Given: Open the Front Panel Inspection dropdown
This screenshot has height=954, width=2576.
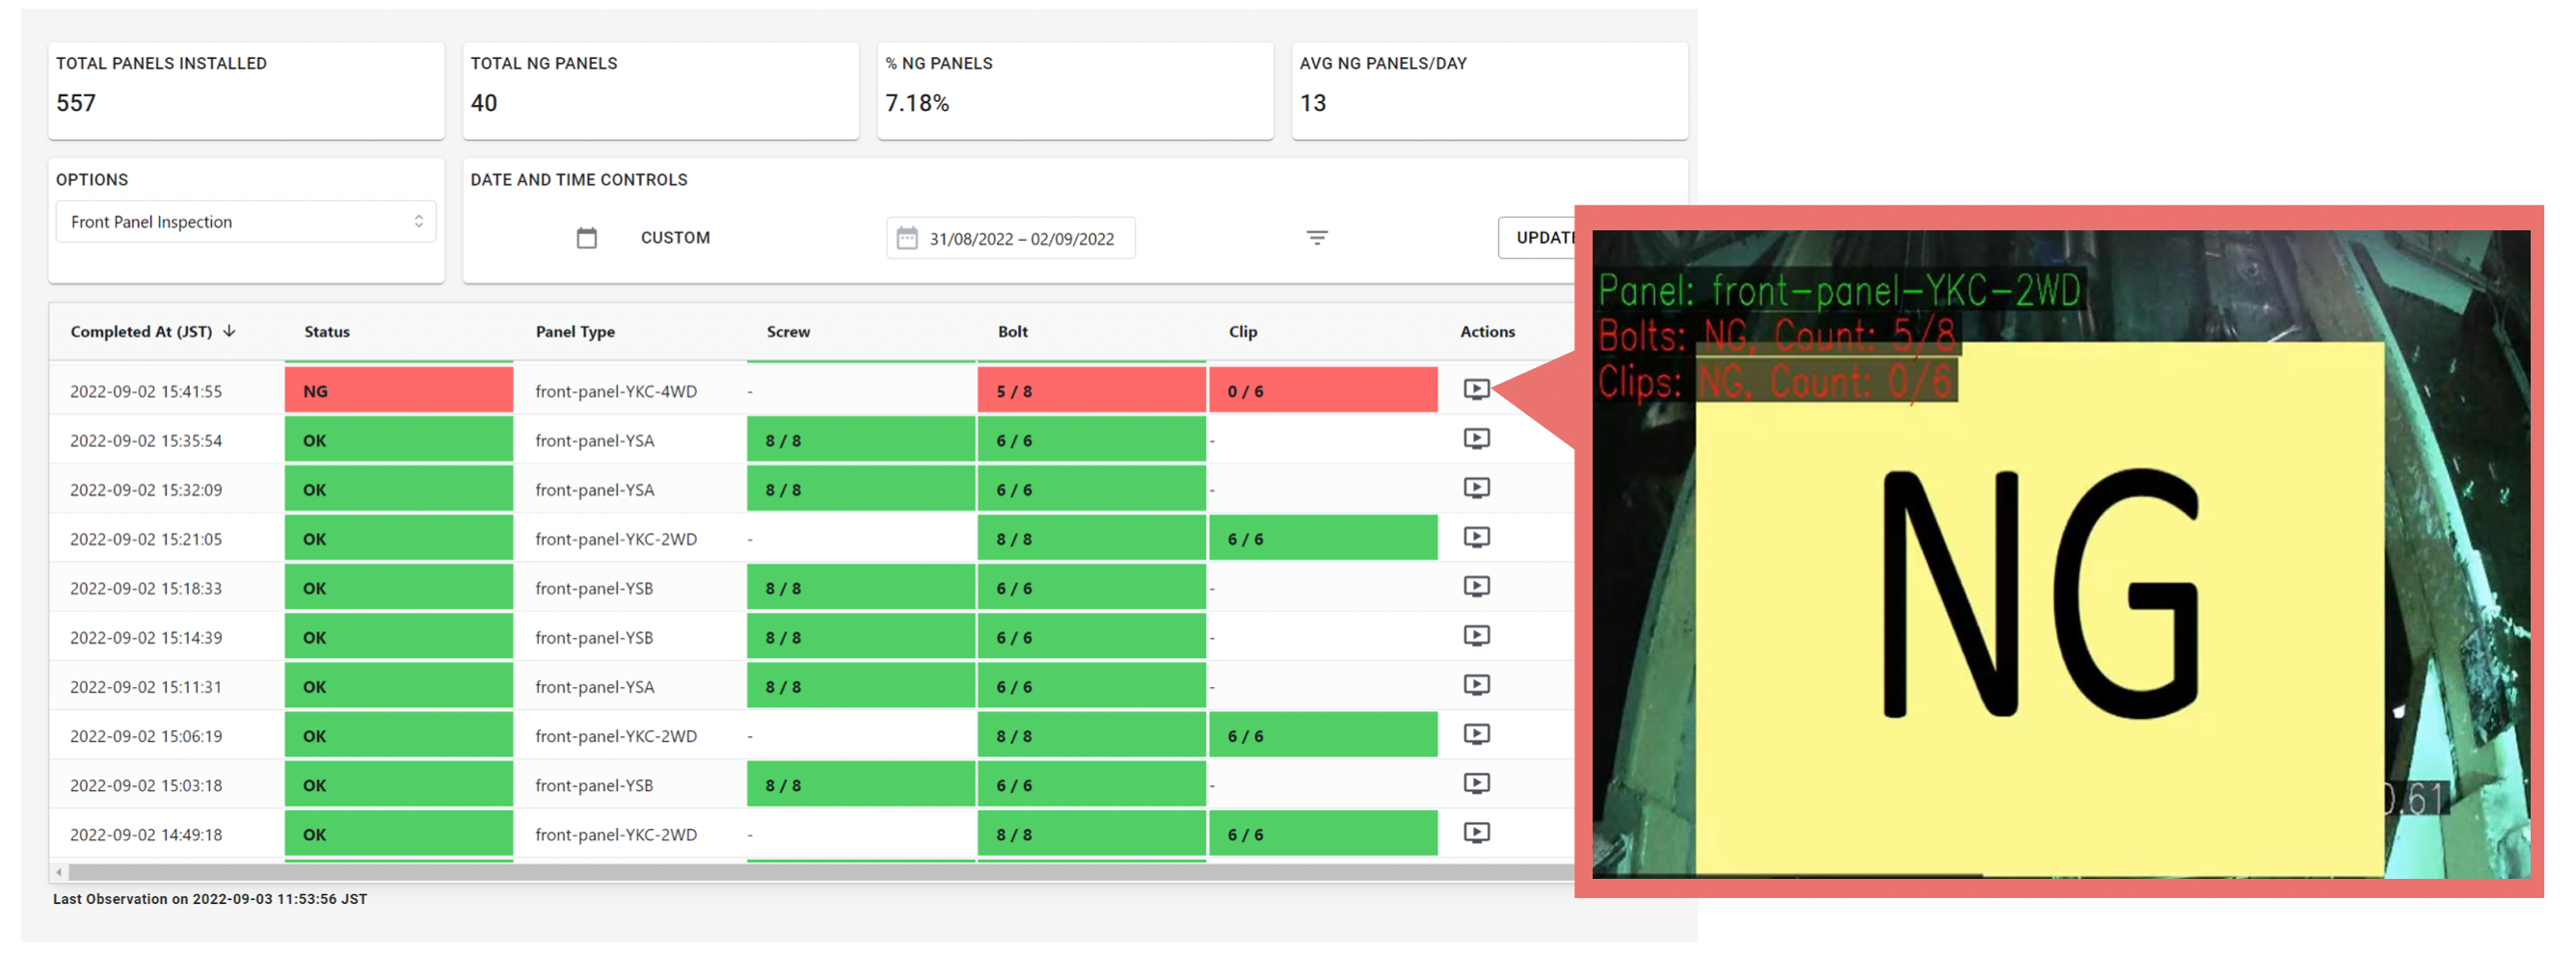Looking at the screenshot, I should pyautogui.click(x=246, y=222).
